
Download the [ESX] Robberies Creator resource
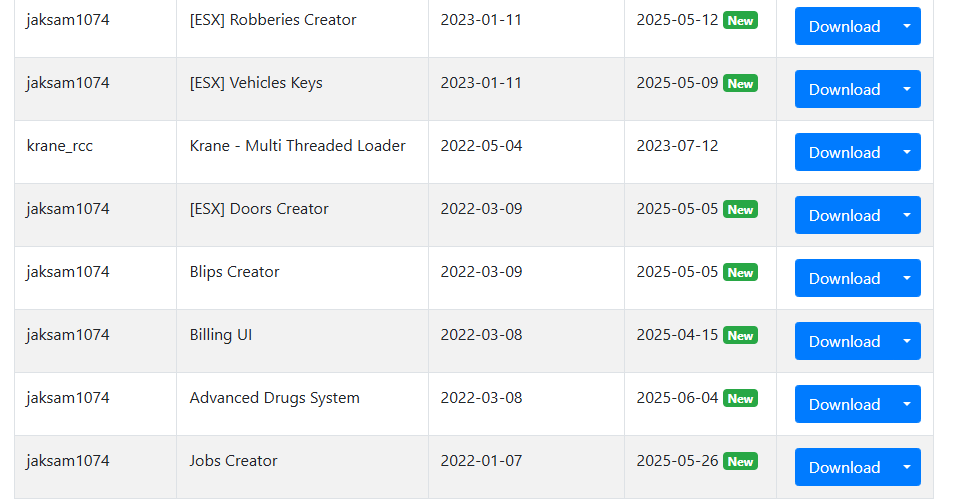844,26
